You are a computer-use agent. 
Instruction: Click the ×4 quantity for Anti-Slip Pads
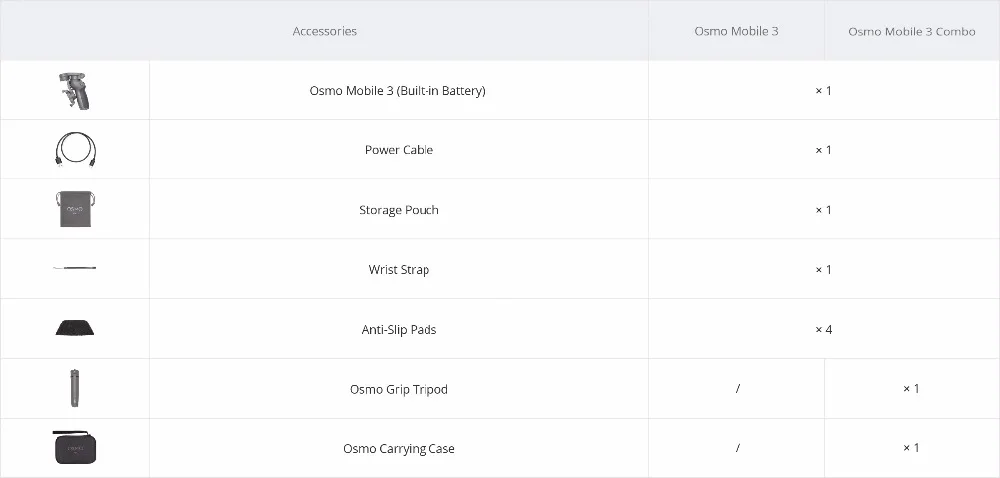(823, 329)
